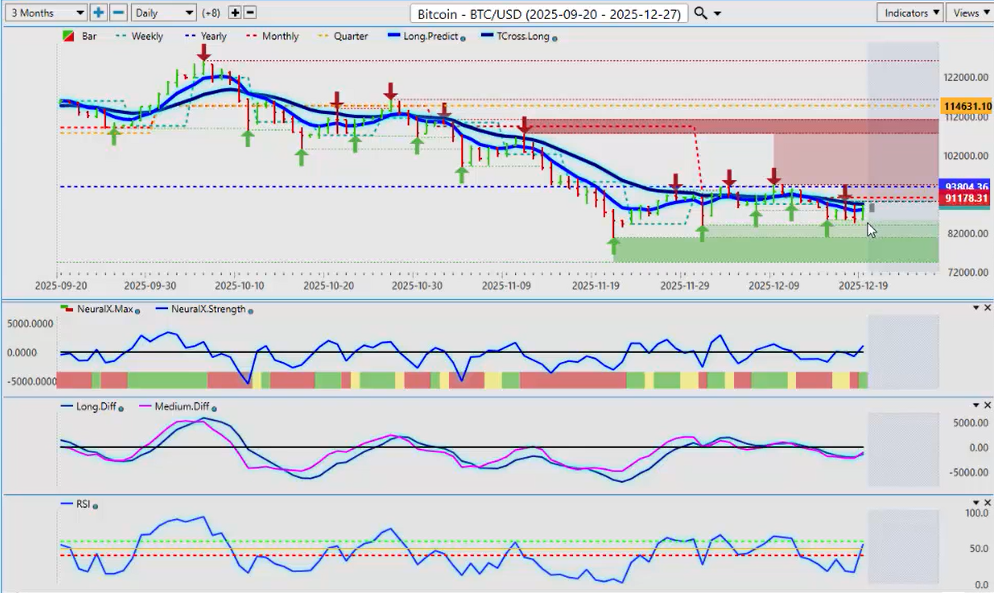Toggle the Weekly legend item
Image resolution: width=994 pixels, height=593 pixels.
(x=147, y=37)
